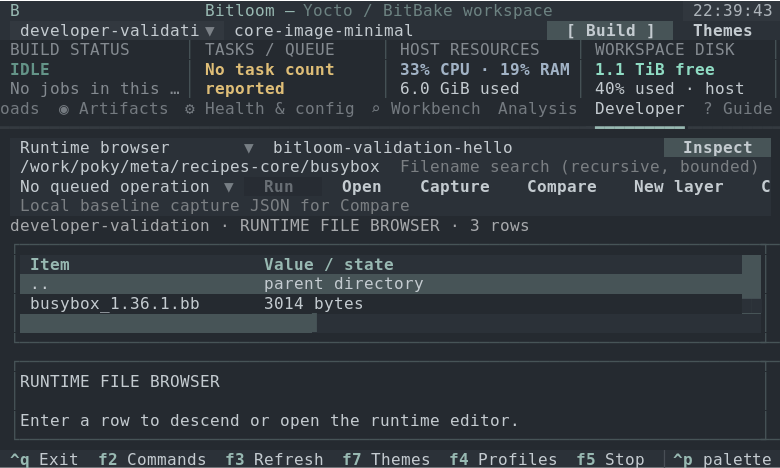Click the '3014 bytes' cell
Screen dimensions: 780x468
[313, 303]
